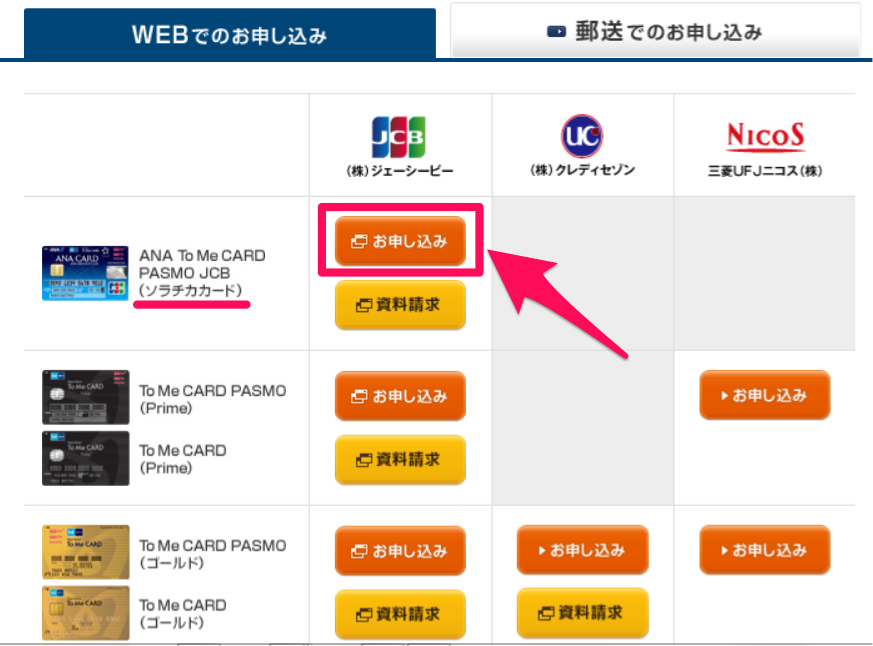This screenshot has width=873, height=646.
Task: Click the mail icon on the 郵送 tab
Action: (556, 32)
